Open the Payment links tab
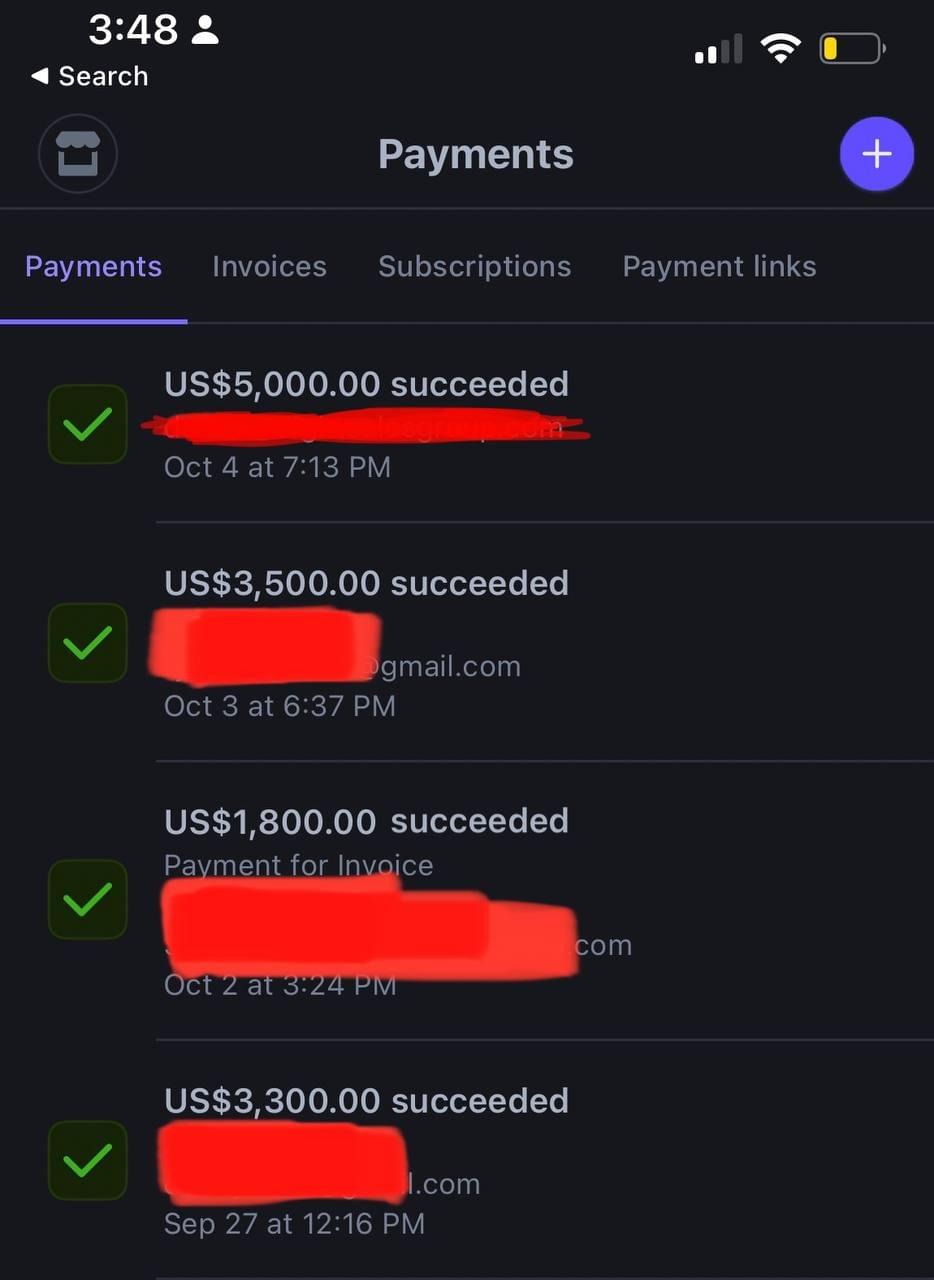The width and height of the screenshot is (934, 1280). (720, 266)
